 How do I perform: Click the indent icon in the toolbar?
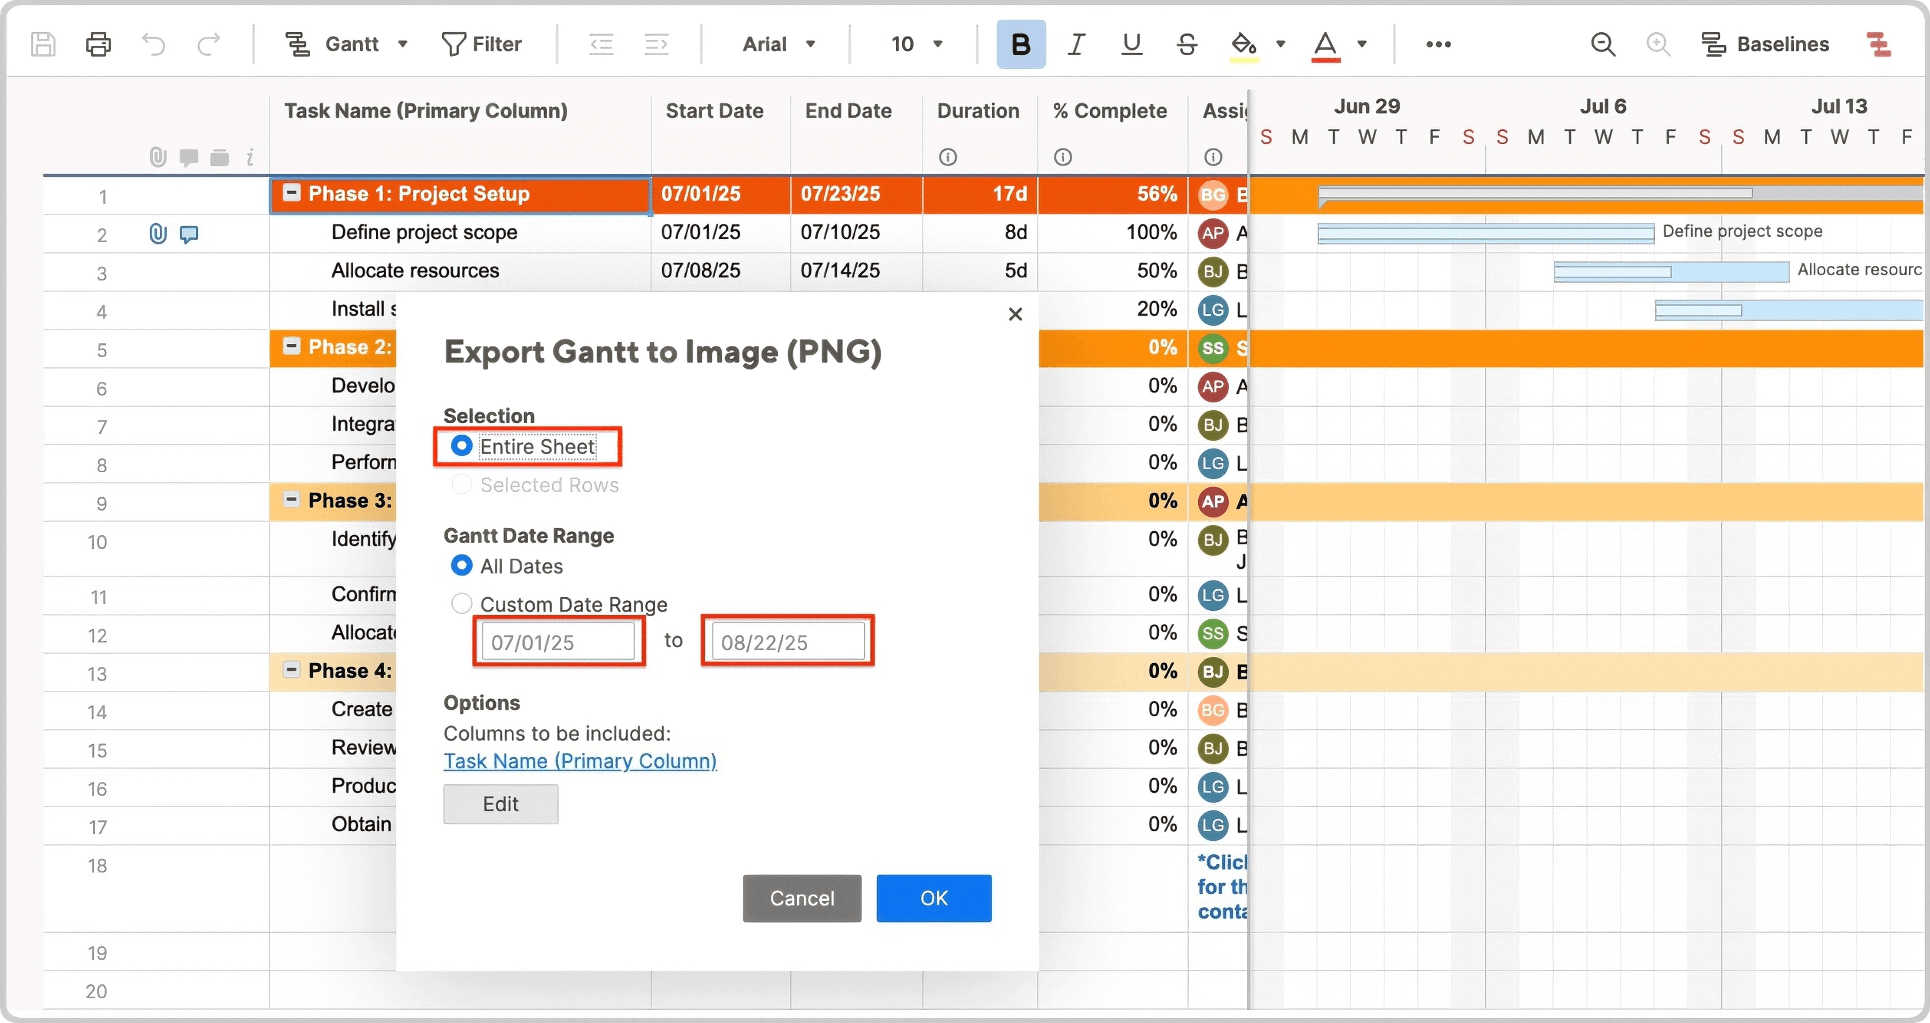656,44
